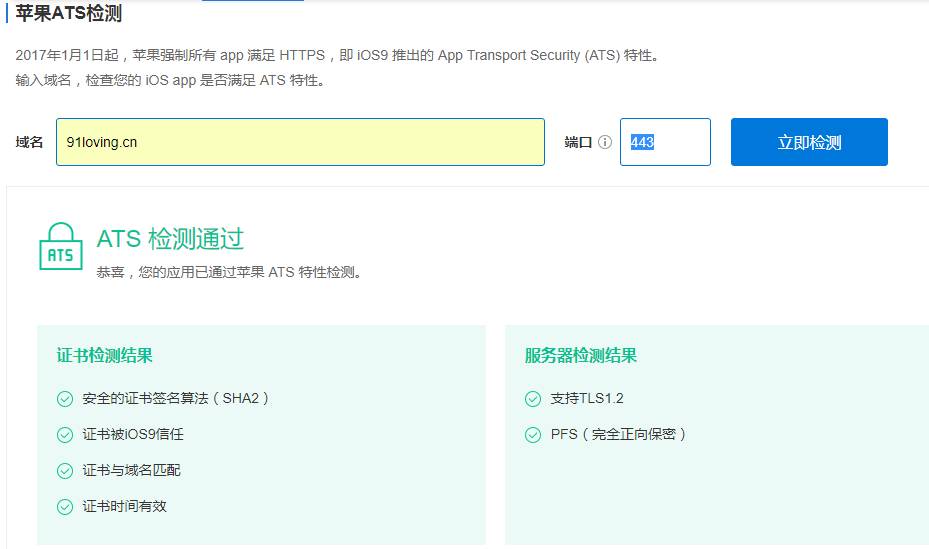Viewport: 929px width, 549px height.
Task: Focus the 域名 input containing 91loving.cn
Action: point(300,142)
